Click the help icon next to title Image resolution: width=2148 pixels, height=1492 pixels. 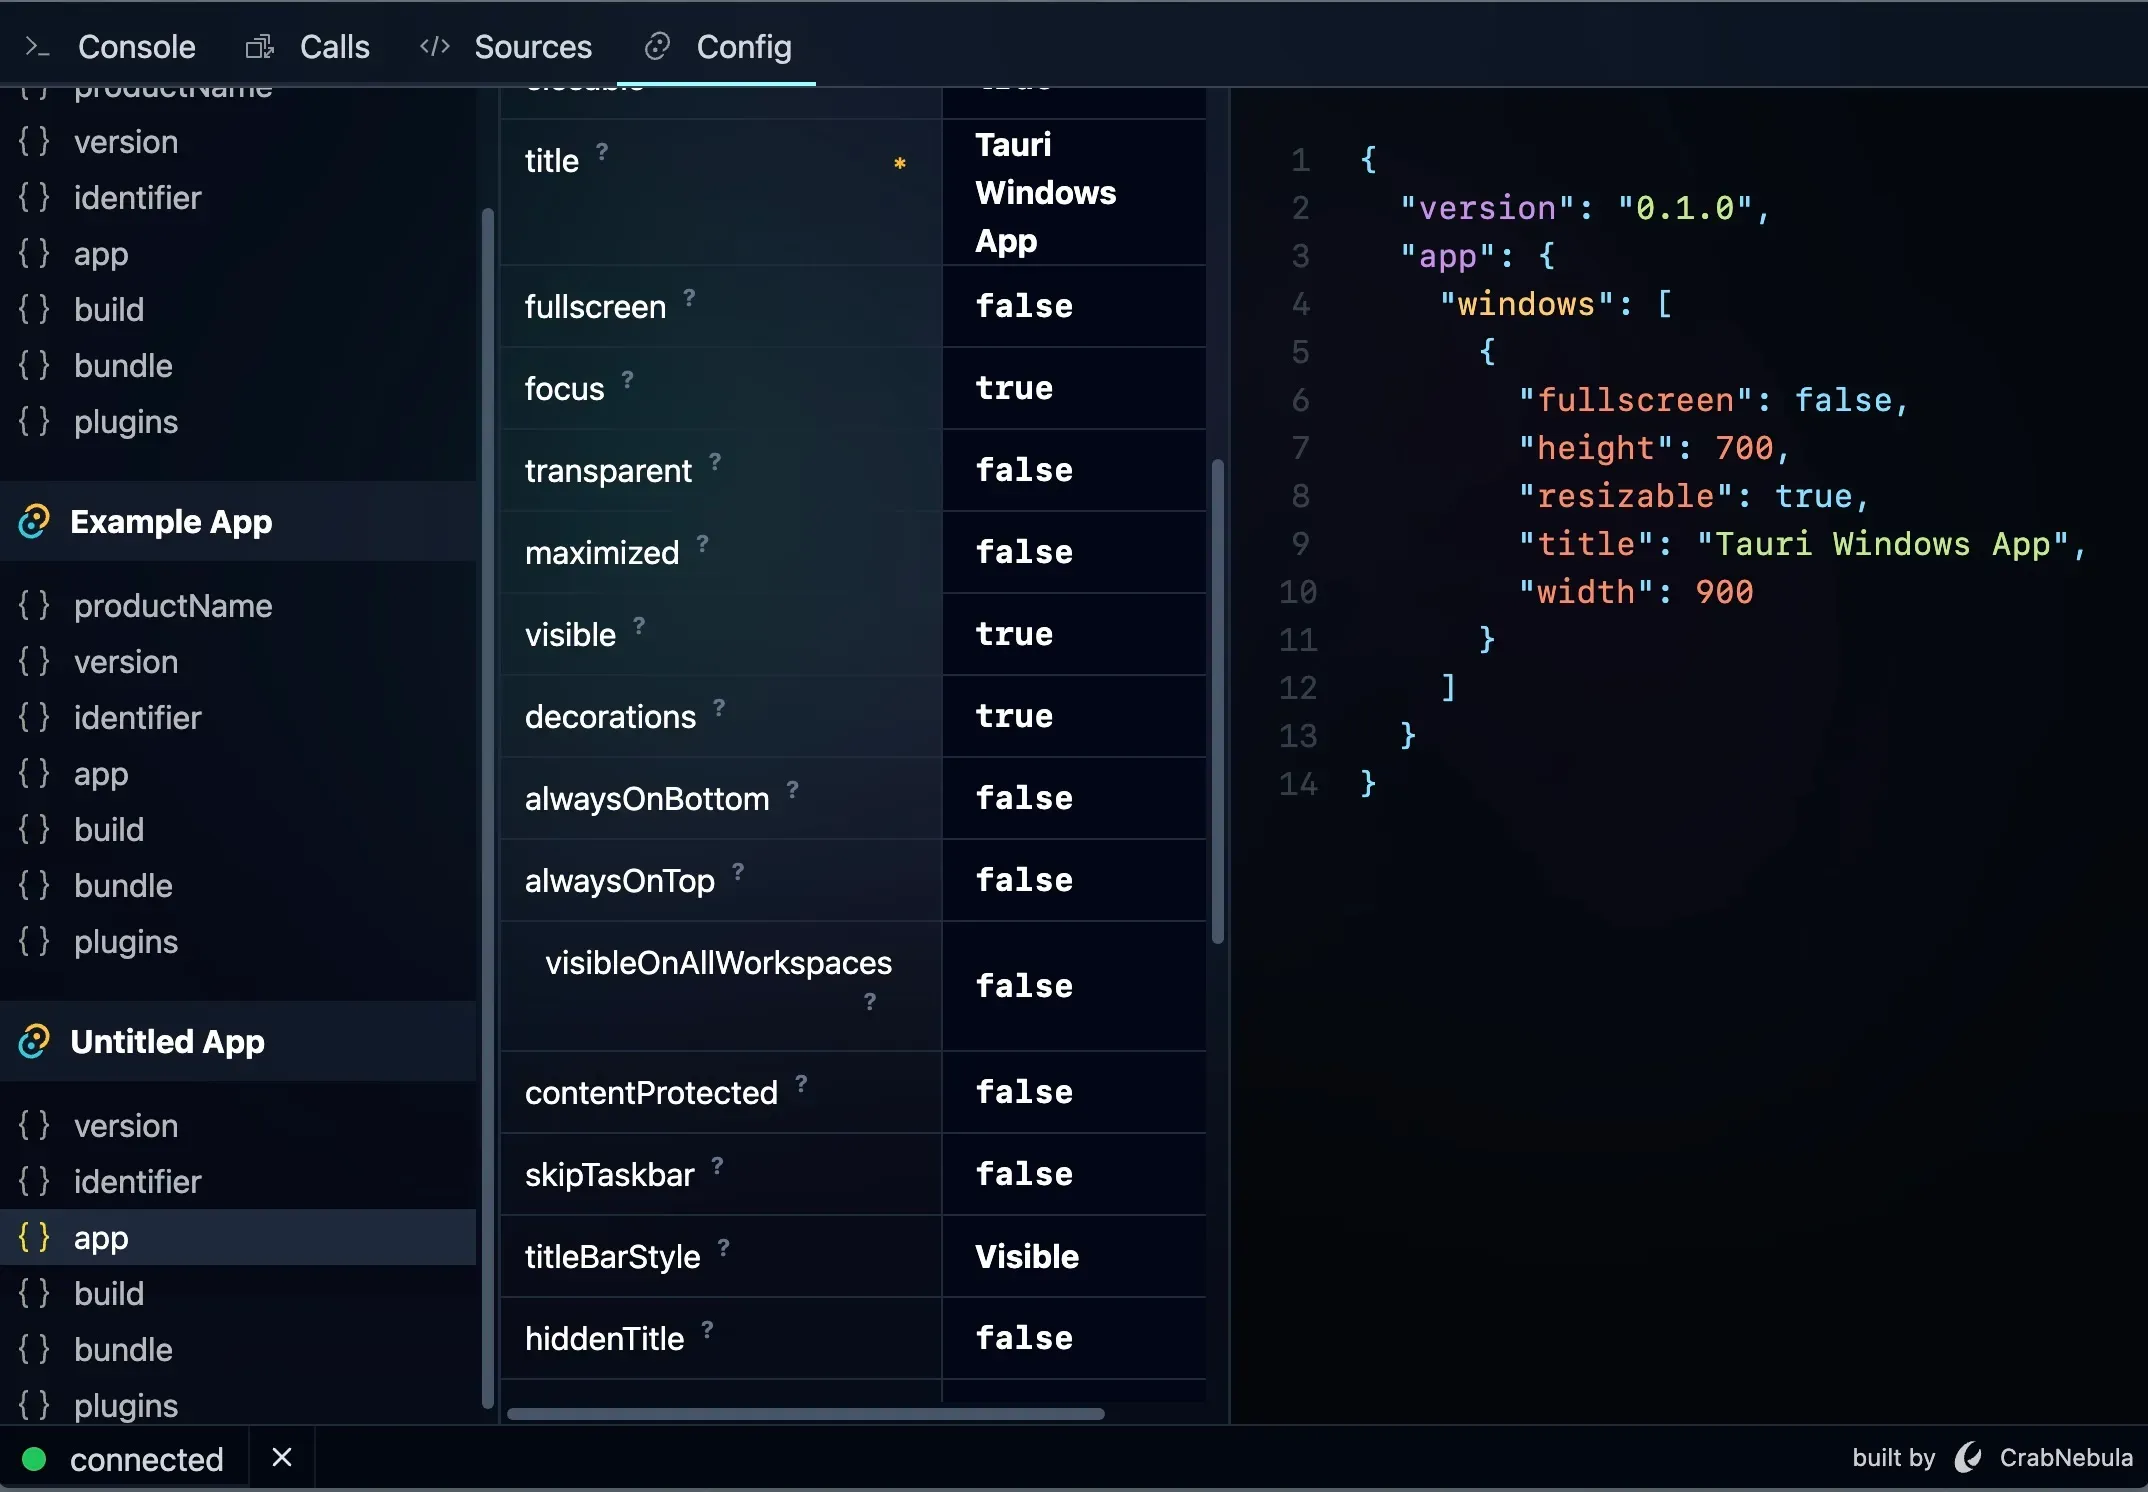(x=602, y=151)
